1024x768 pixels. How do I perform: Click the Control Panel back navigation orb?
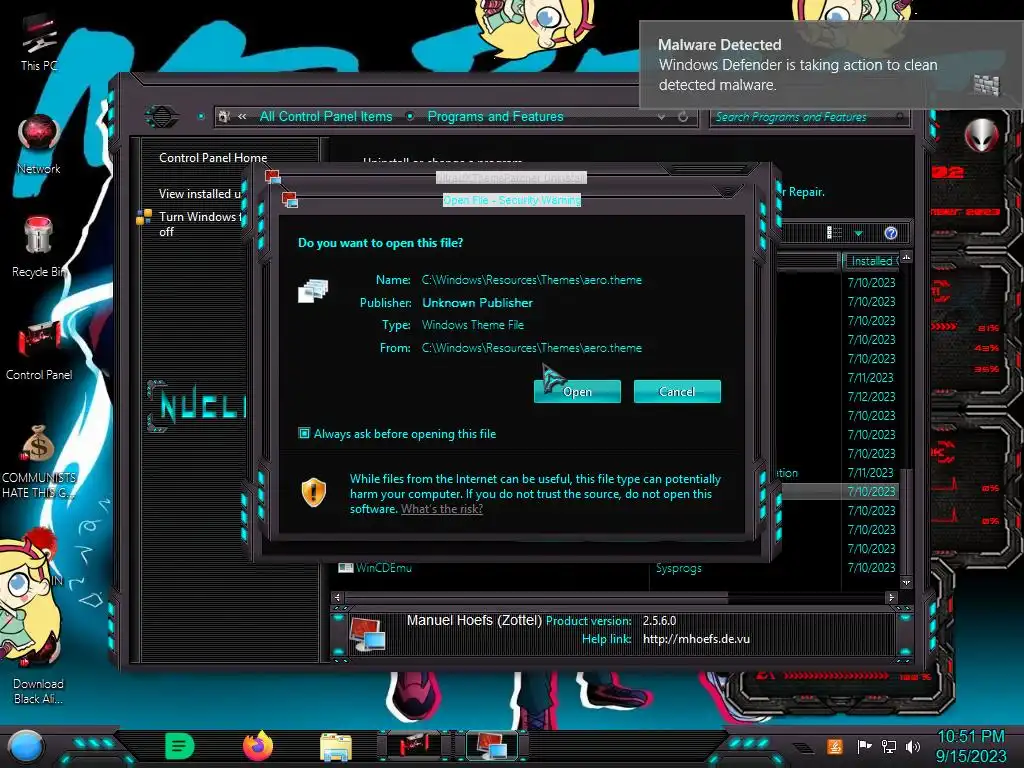pyautogui.click(x=161, y=117)
